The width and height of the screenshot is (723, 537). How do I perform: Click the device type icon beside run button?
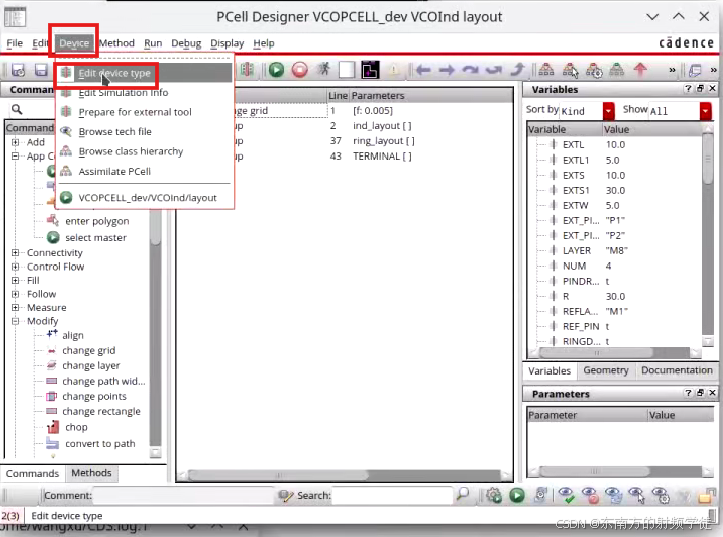click(247, 70)
